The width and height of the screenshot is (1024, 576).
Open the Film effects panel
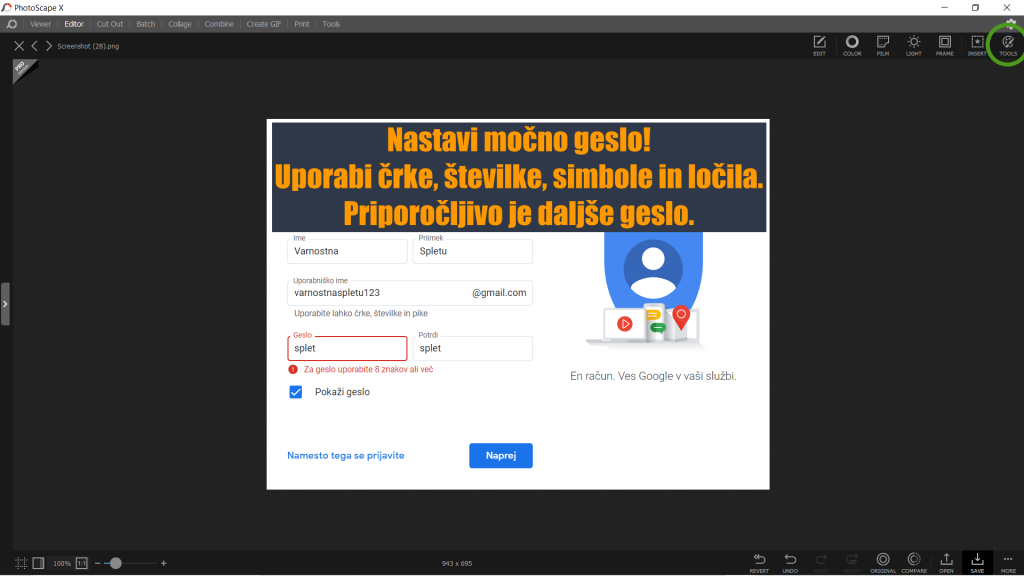pos(883,45)
